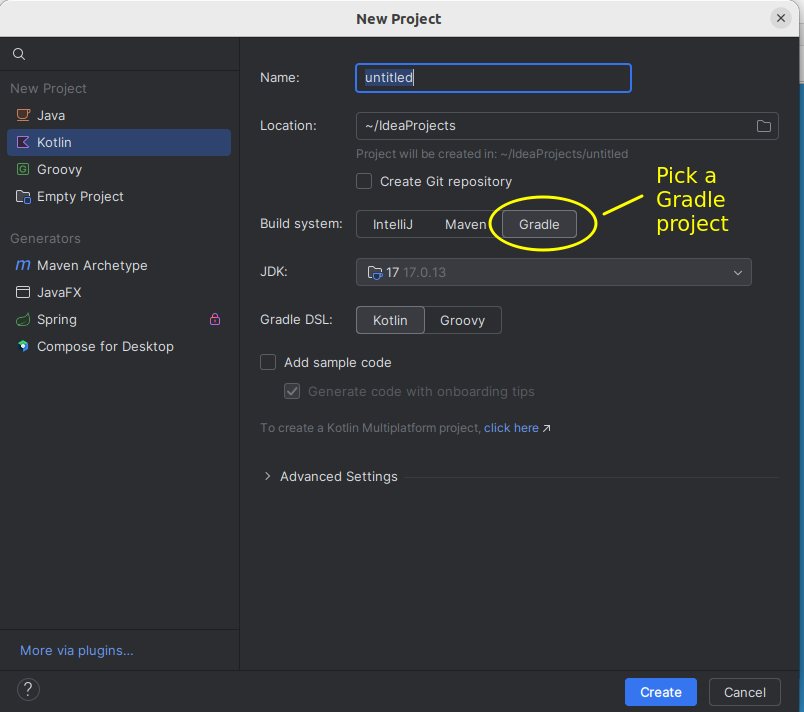The height and width of the screenshot is (712, 804).
Task: Select Kotlin project type
Action: (x=119, y=143)
